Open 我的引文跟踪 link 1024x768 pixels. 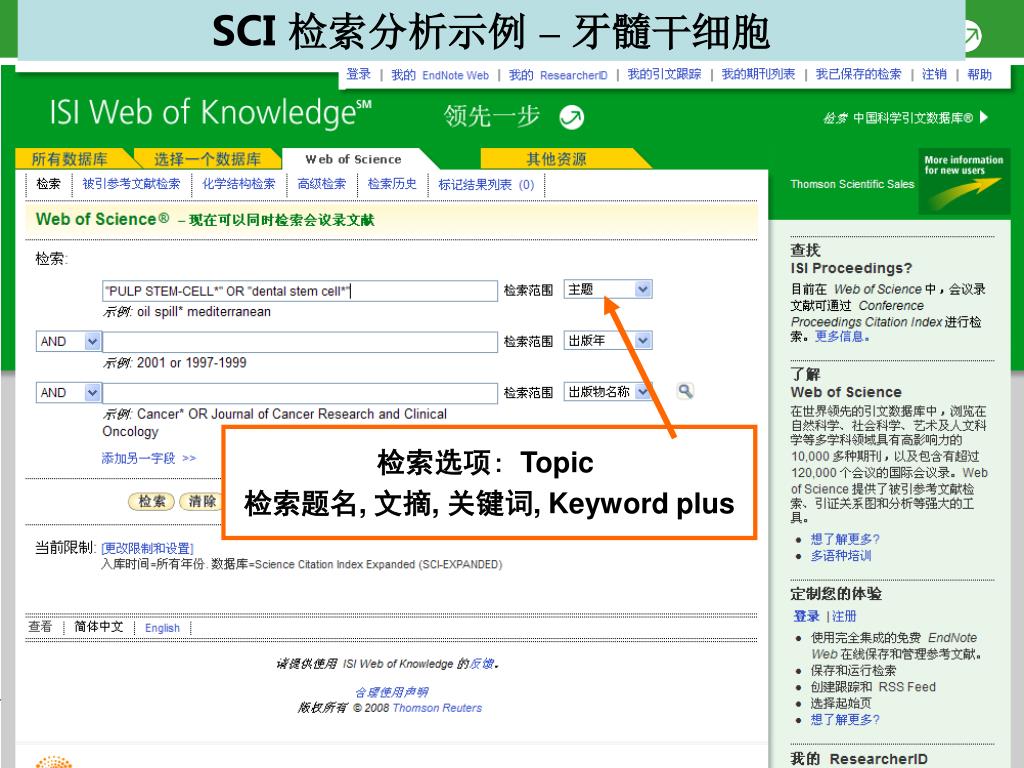pyautogui.click(x=664, y=74)
